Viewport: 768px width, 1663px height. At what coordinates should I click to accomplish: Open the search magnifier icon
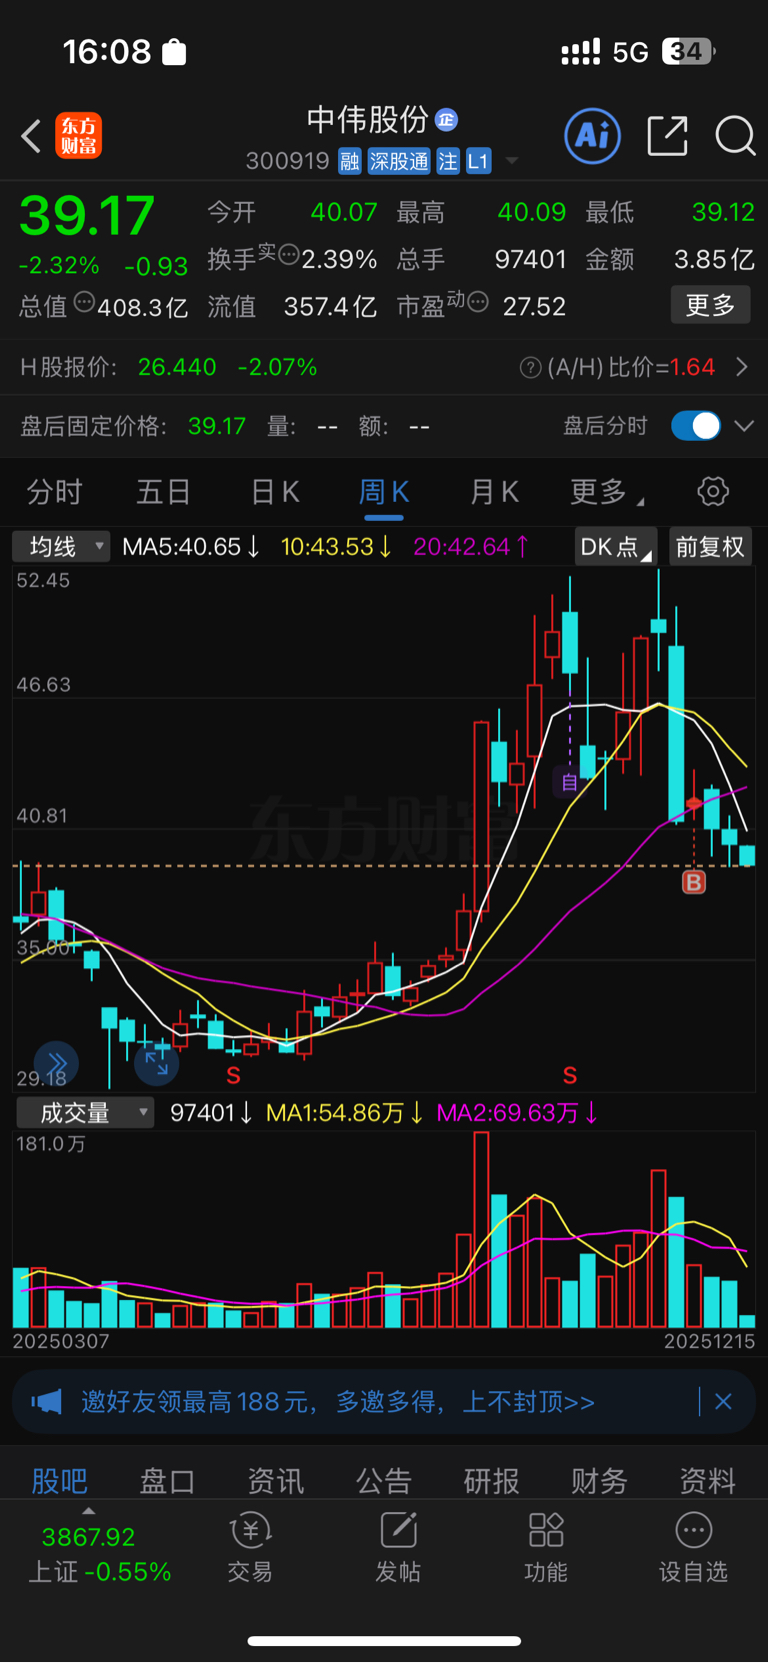(x=735, y=136)
